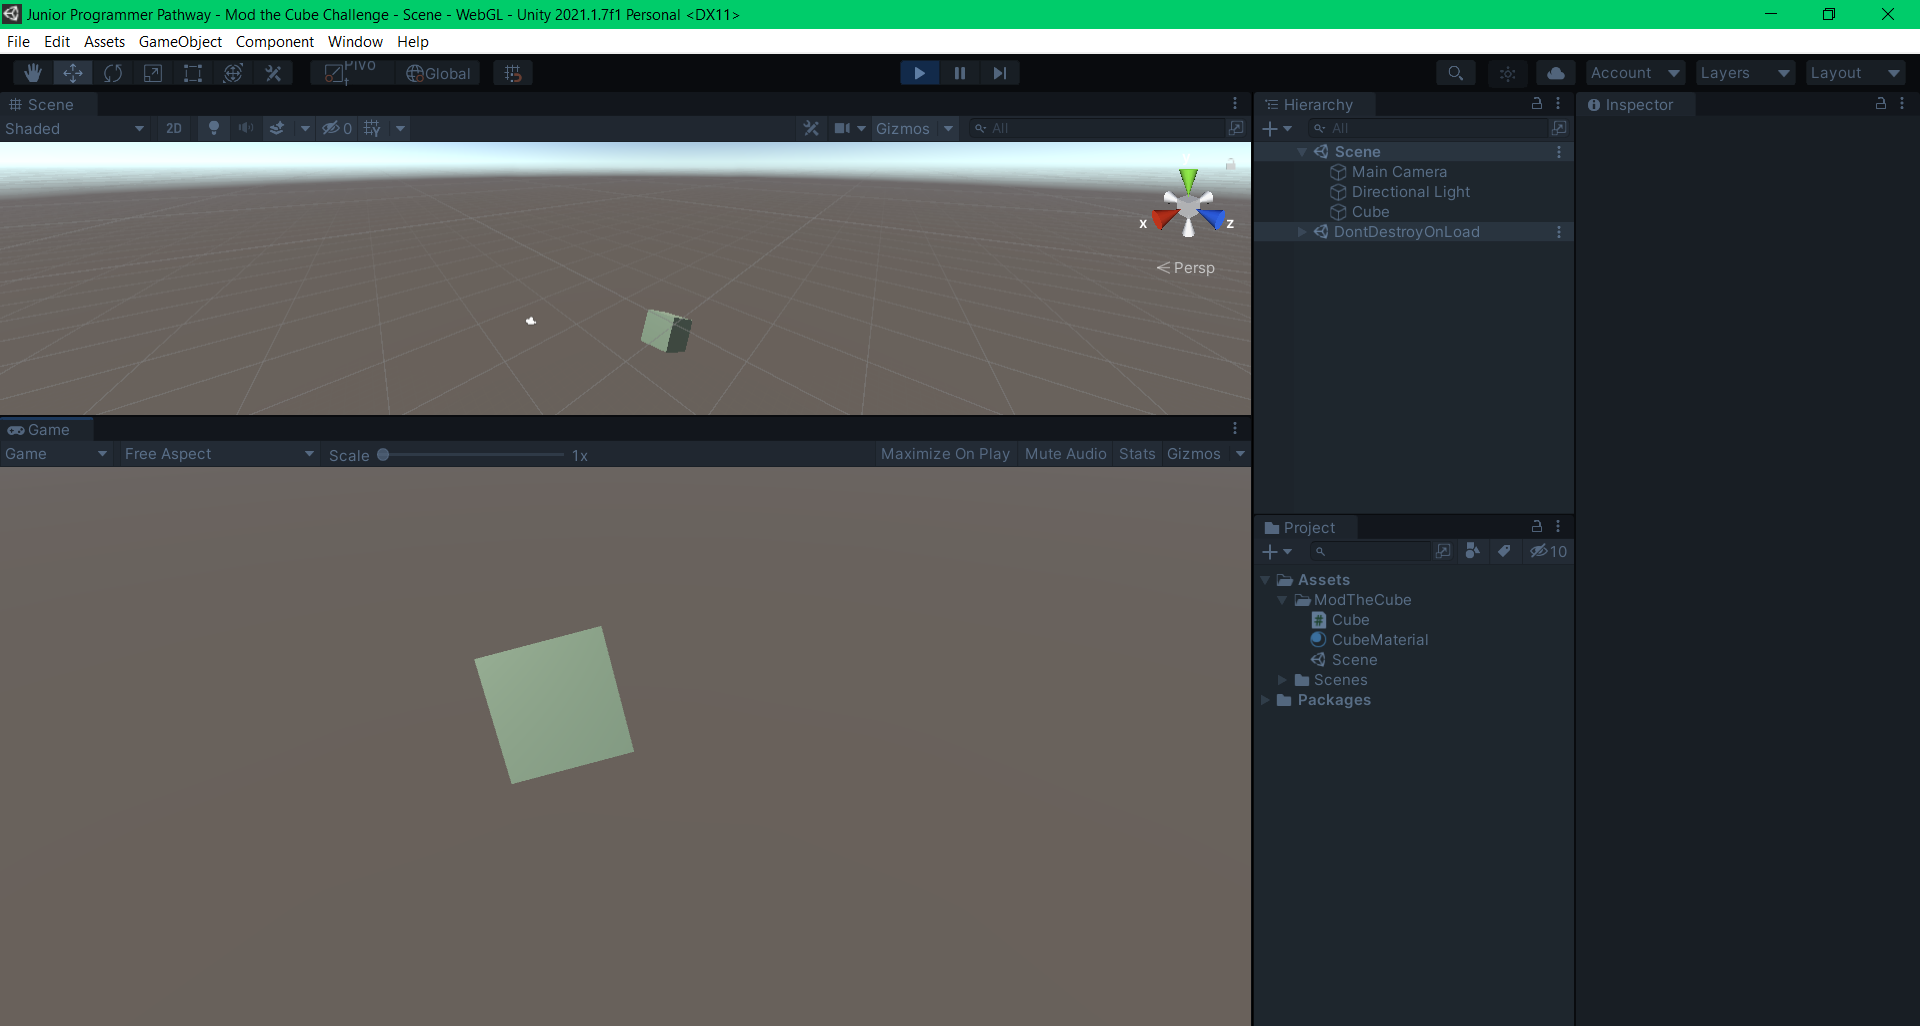
Task: Click the Stats button in Game view
Action: tap(1137, 453)
